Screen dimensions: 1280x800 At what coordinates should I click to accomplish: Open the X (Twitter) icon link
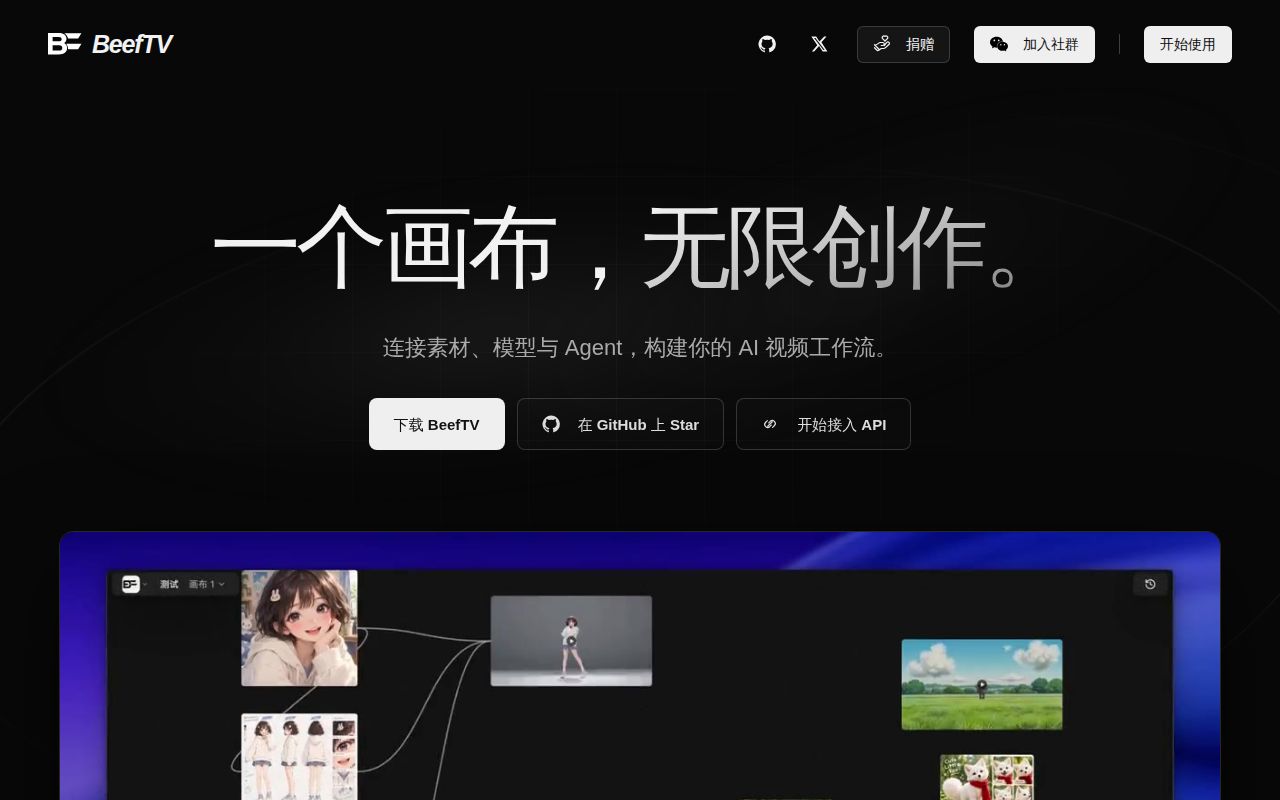(819, 44)
